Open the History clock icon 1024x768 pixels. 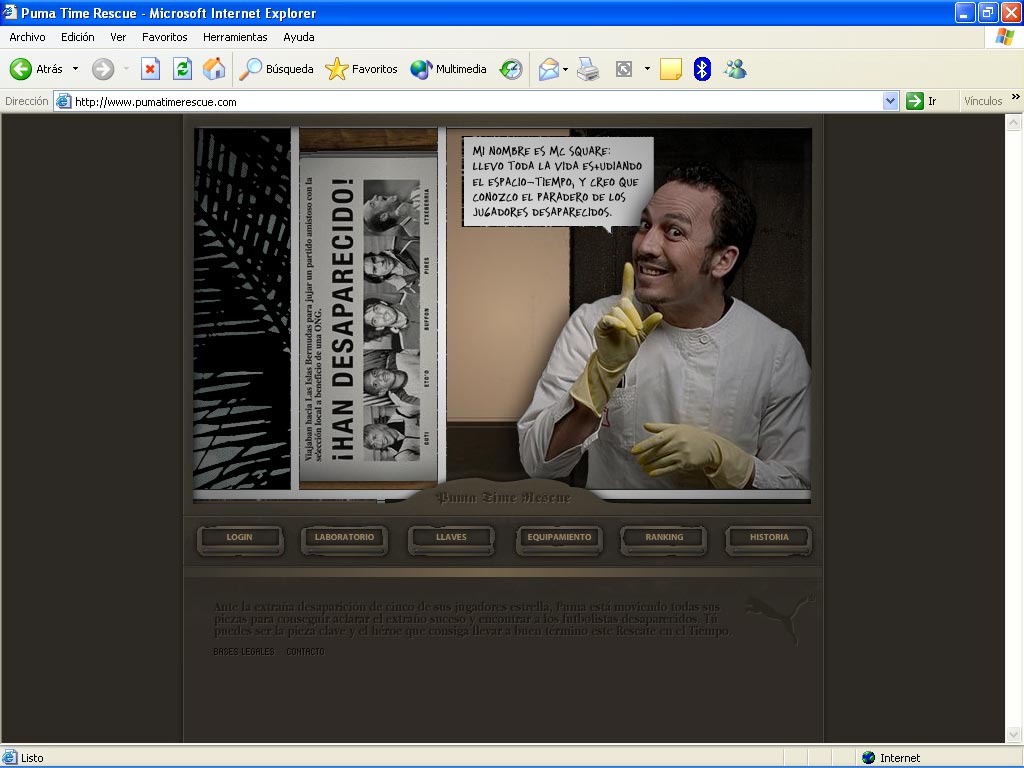click(511, 69)
